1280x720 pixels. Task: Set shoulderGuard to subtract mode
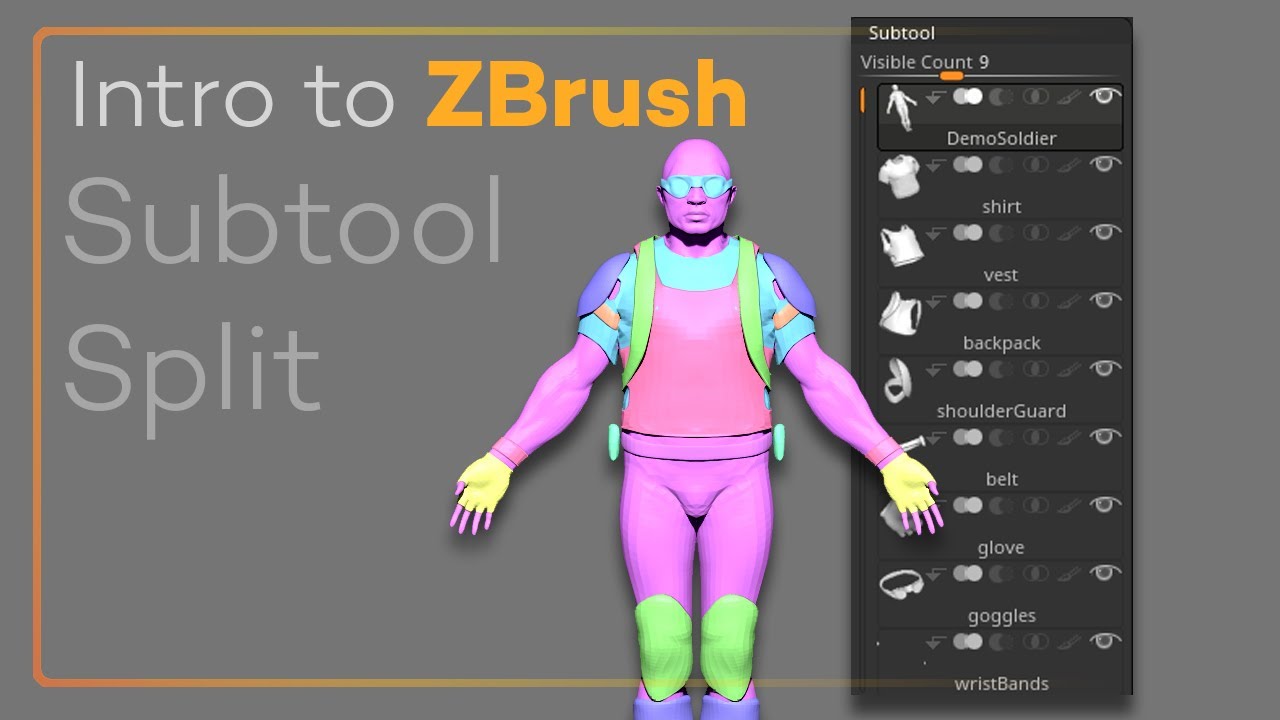tap(1002, 369)
